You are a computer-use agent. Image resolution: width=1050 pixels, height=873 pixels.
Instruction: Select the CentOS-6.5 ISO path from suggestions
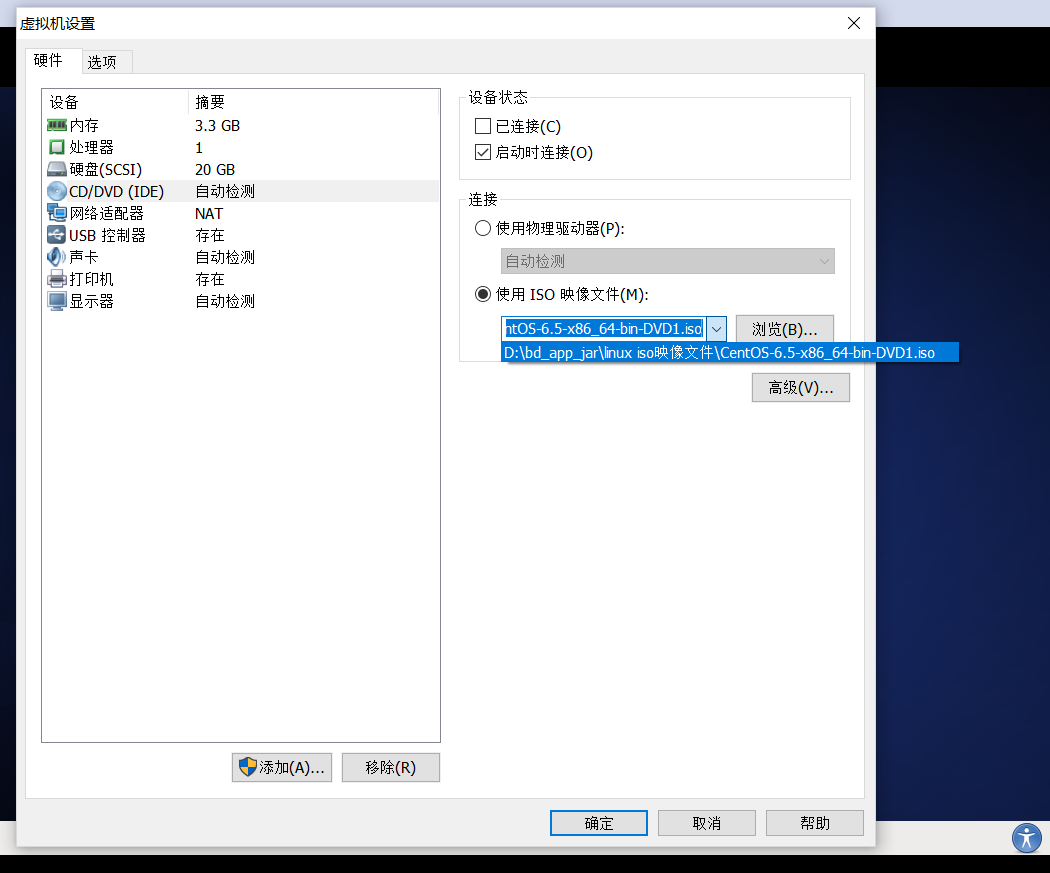pos(730,352)
